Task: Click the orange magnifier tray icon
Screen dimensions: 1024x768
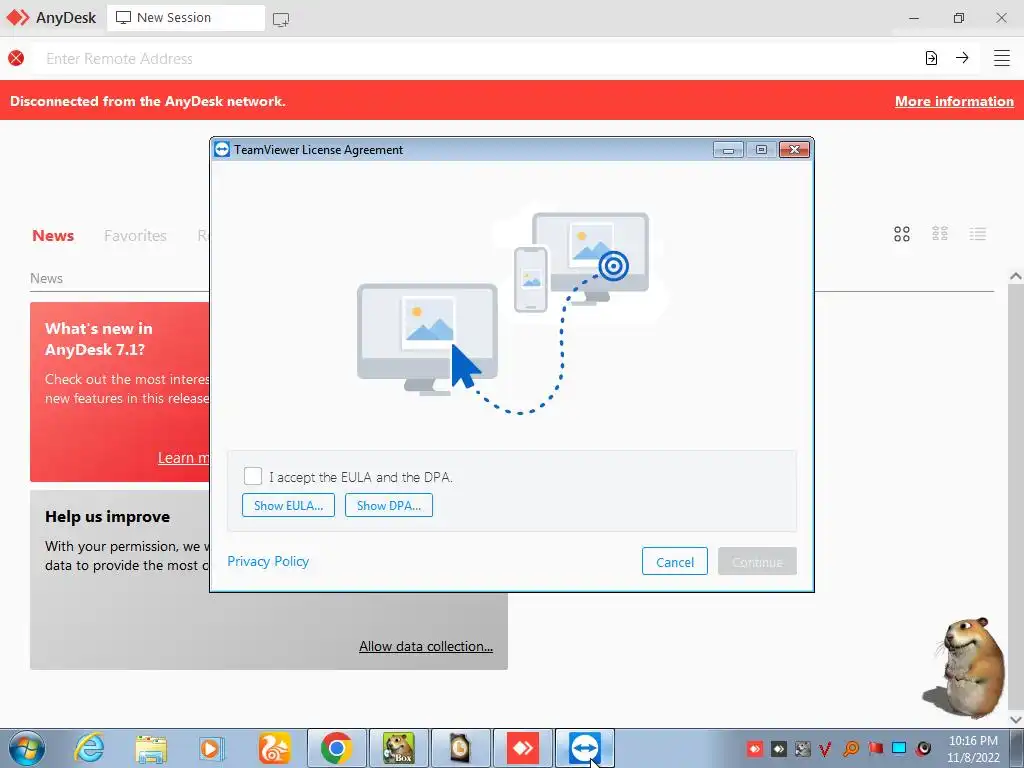Action: (x=851, y=748)
